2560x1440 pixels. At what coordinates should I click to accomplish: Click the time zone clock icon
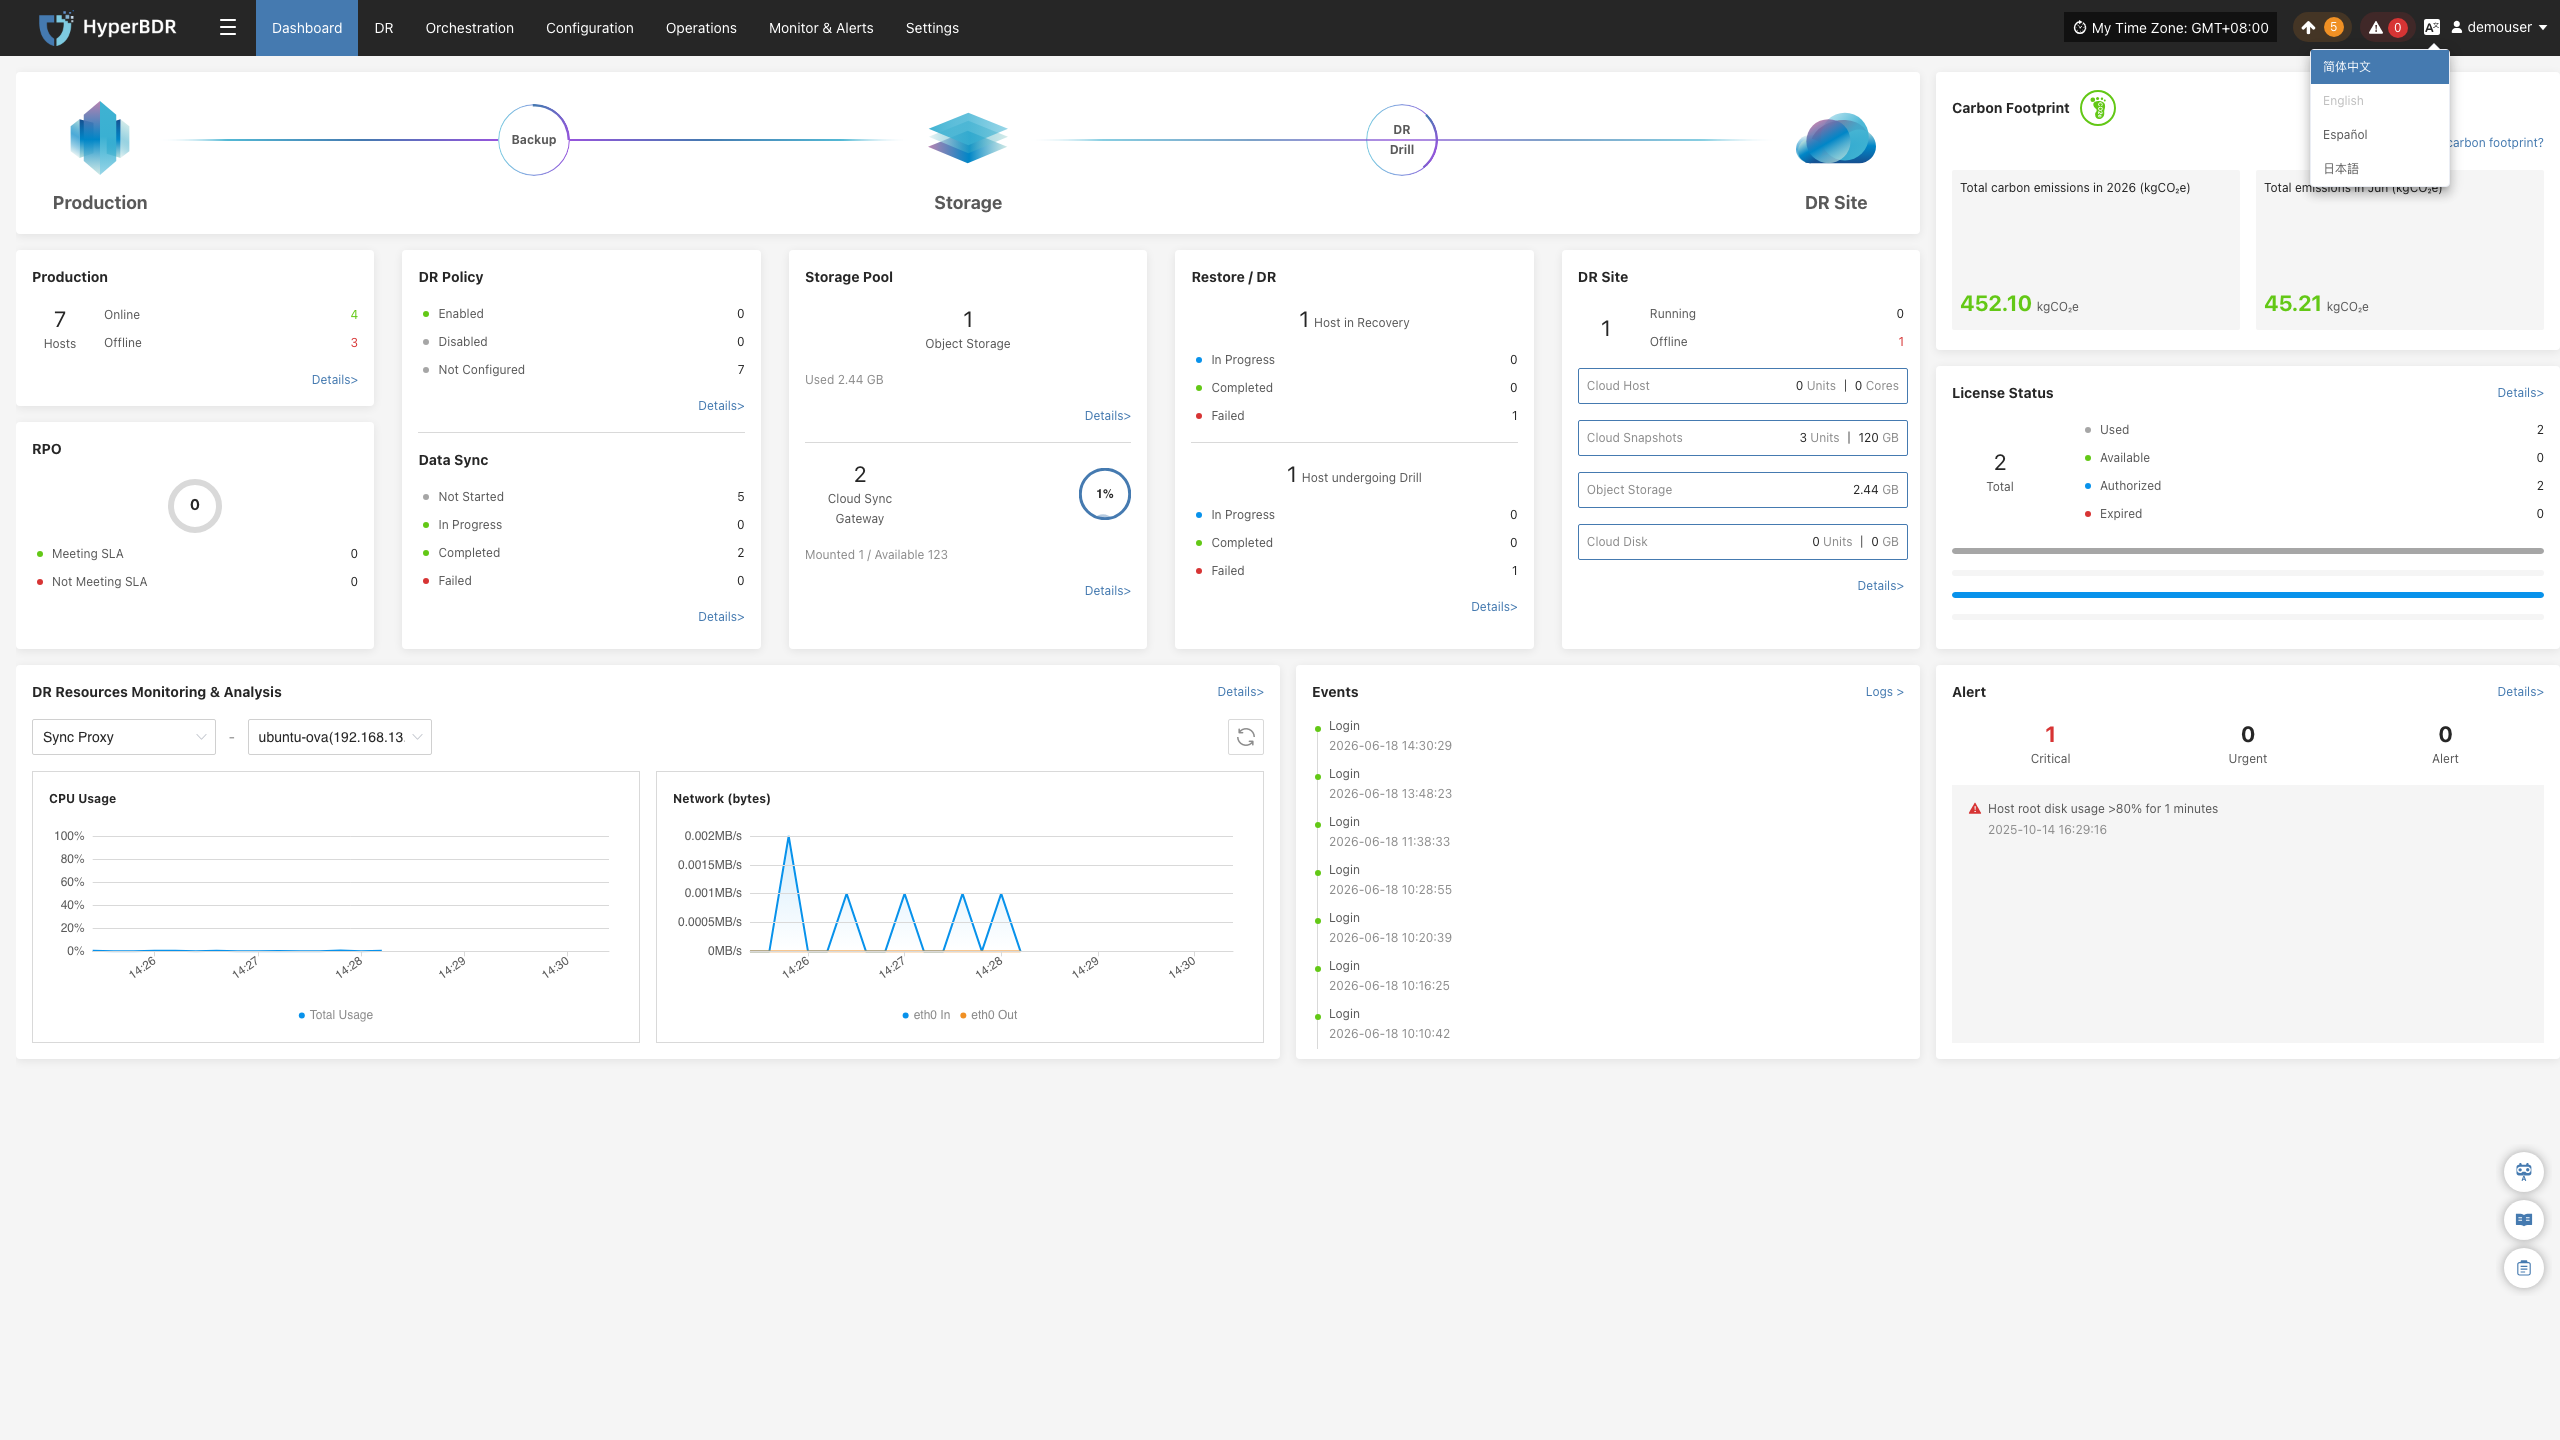click(2080, 28)
